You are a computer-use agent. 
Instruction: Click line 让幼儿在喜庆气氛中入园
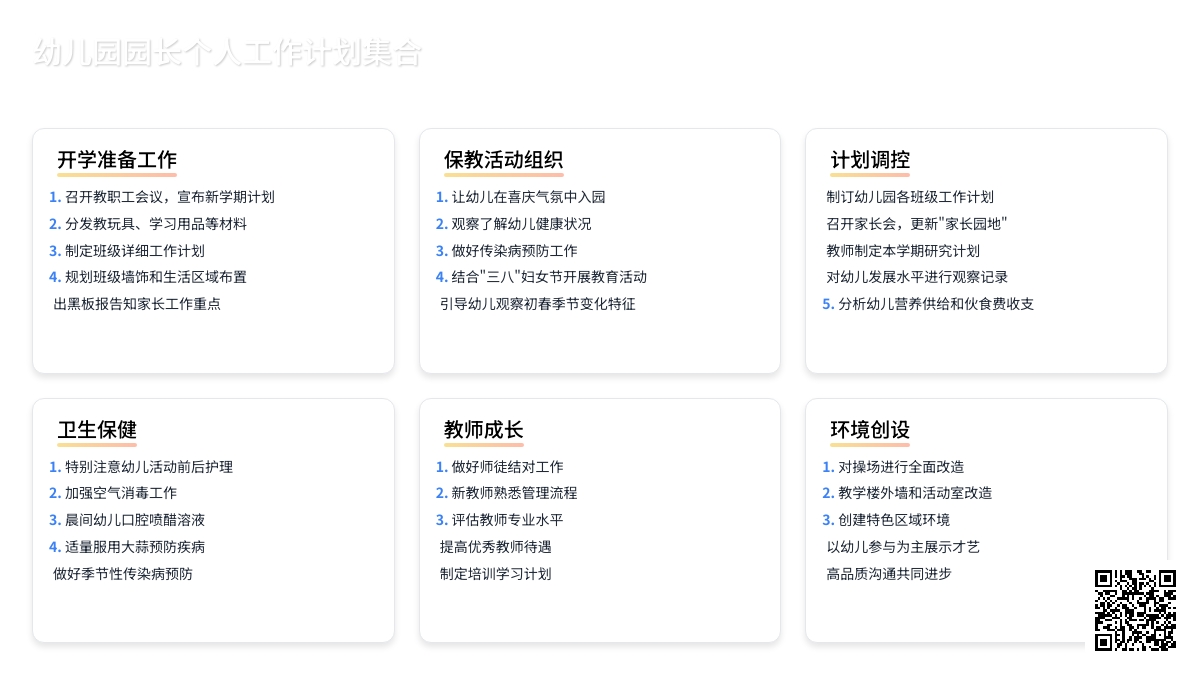click(x=528, y=197)
